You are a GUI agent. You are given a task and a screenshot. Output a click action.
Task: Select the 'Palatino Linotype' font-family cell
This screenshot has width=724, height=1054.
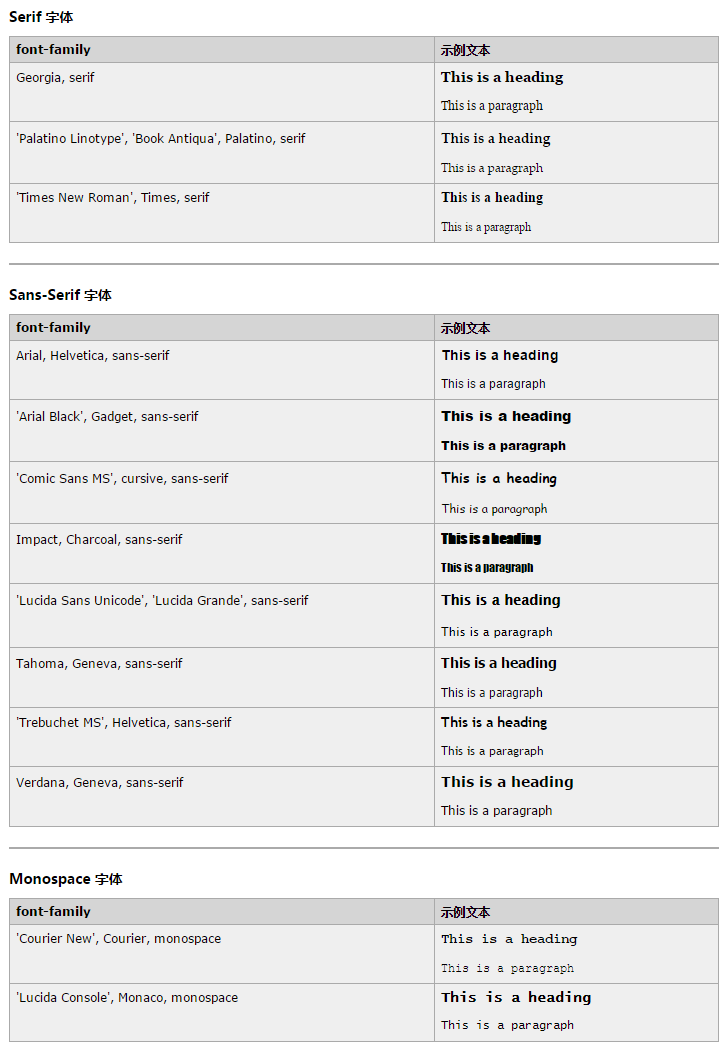coord(160,138)
